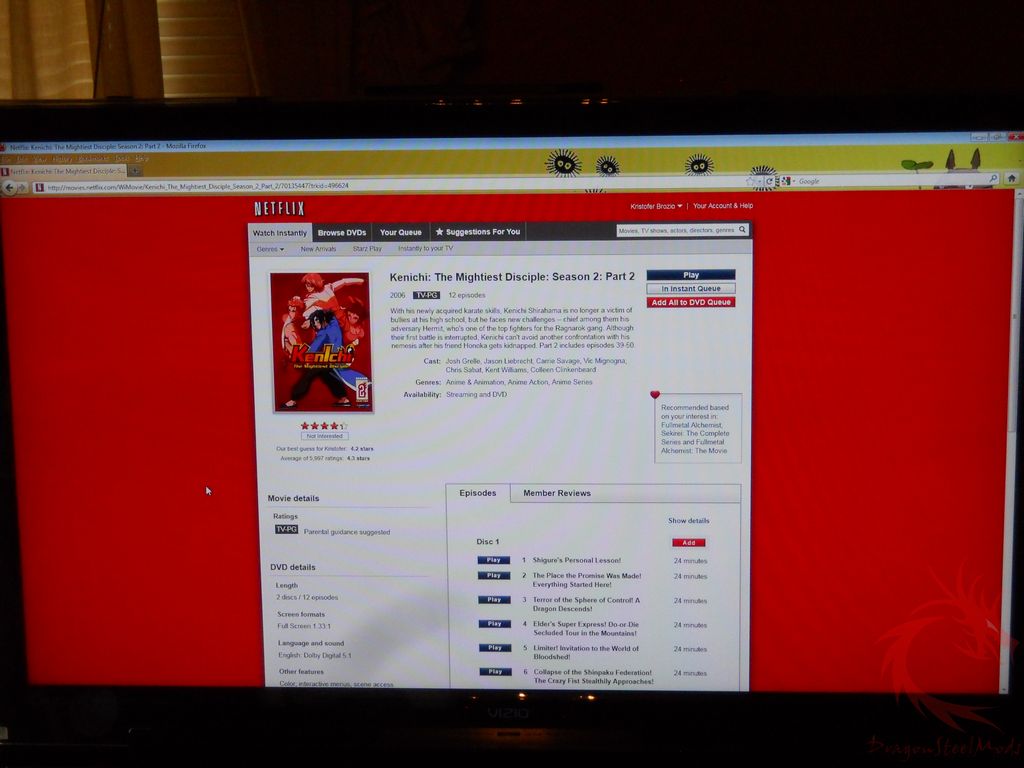Click the magnifier icon in the Netflix search box

[x=742, y=229]
